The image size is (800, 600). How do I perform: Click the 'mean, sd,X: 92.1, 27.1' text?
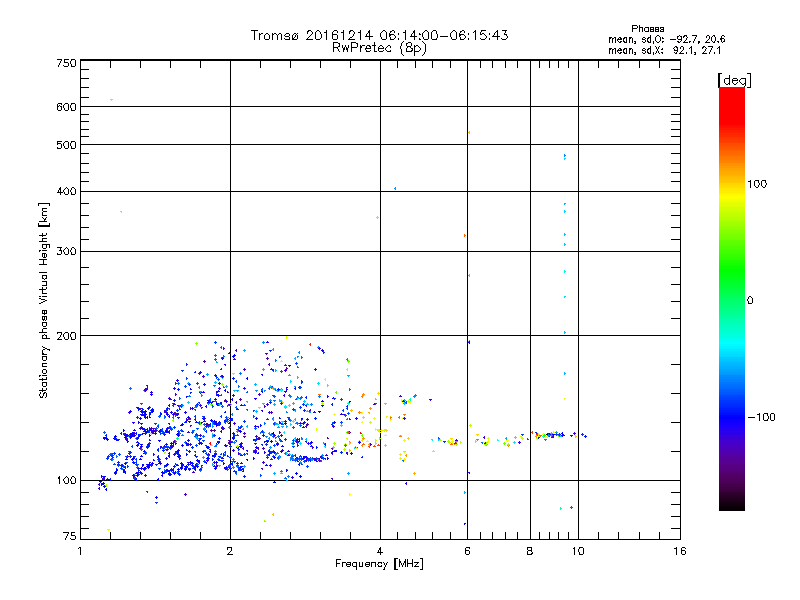click(665, 50)
